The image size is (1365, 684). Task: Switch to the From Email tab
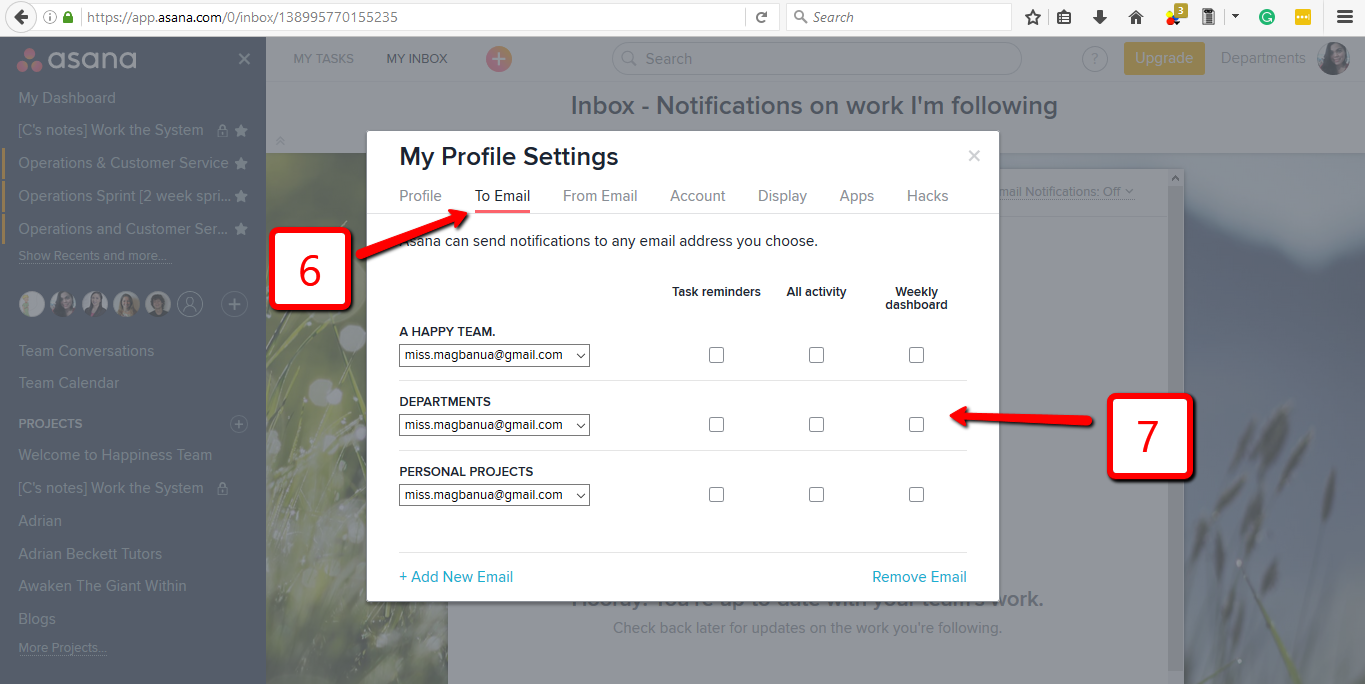coord(600,196)
